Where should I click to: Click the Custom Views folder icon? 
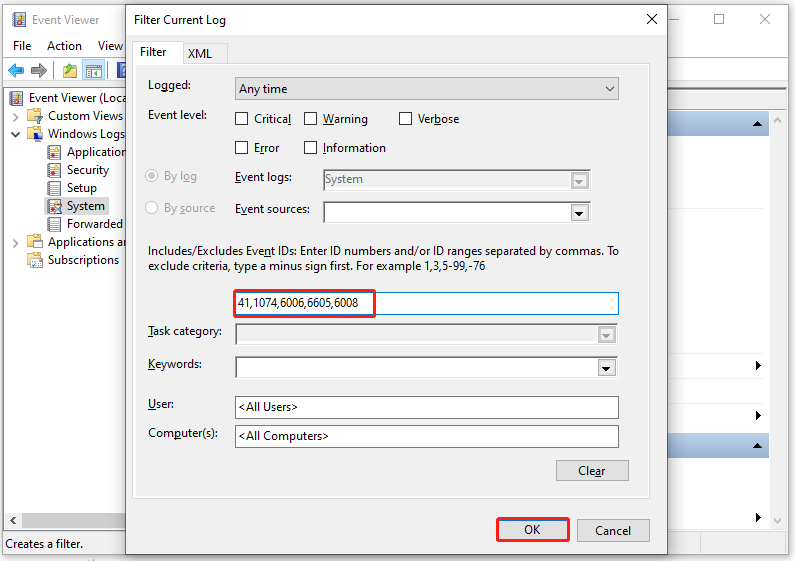tap(35, 116)
